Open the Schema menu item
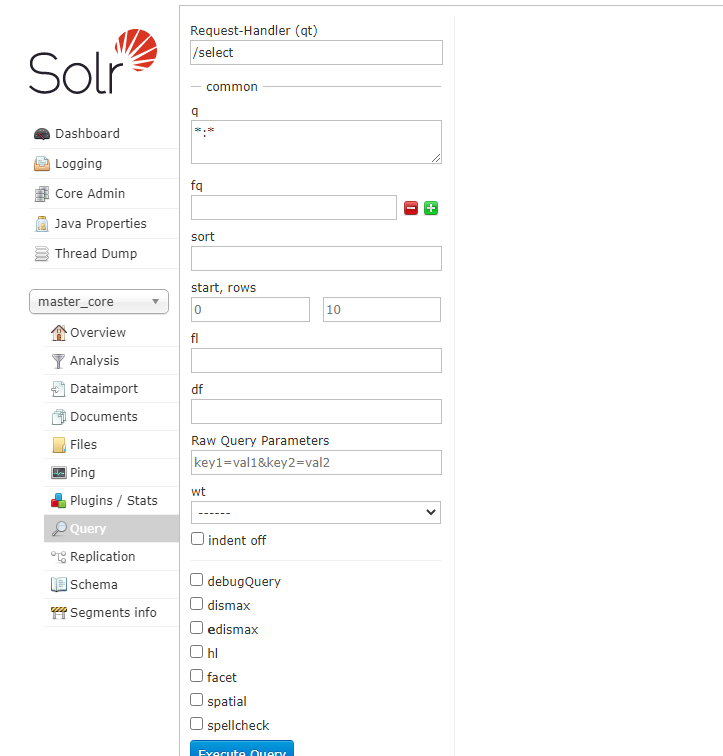This screenshot has width=723, height=756. pyautogui.click(x=93, y=585)
